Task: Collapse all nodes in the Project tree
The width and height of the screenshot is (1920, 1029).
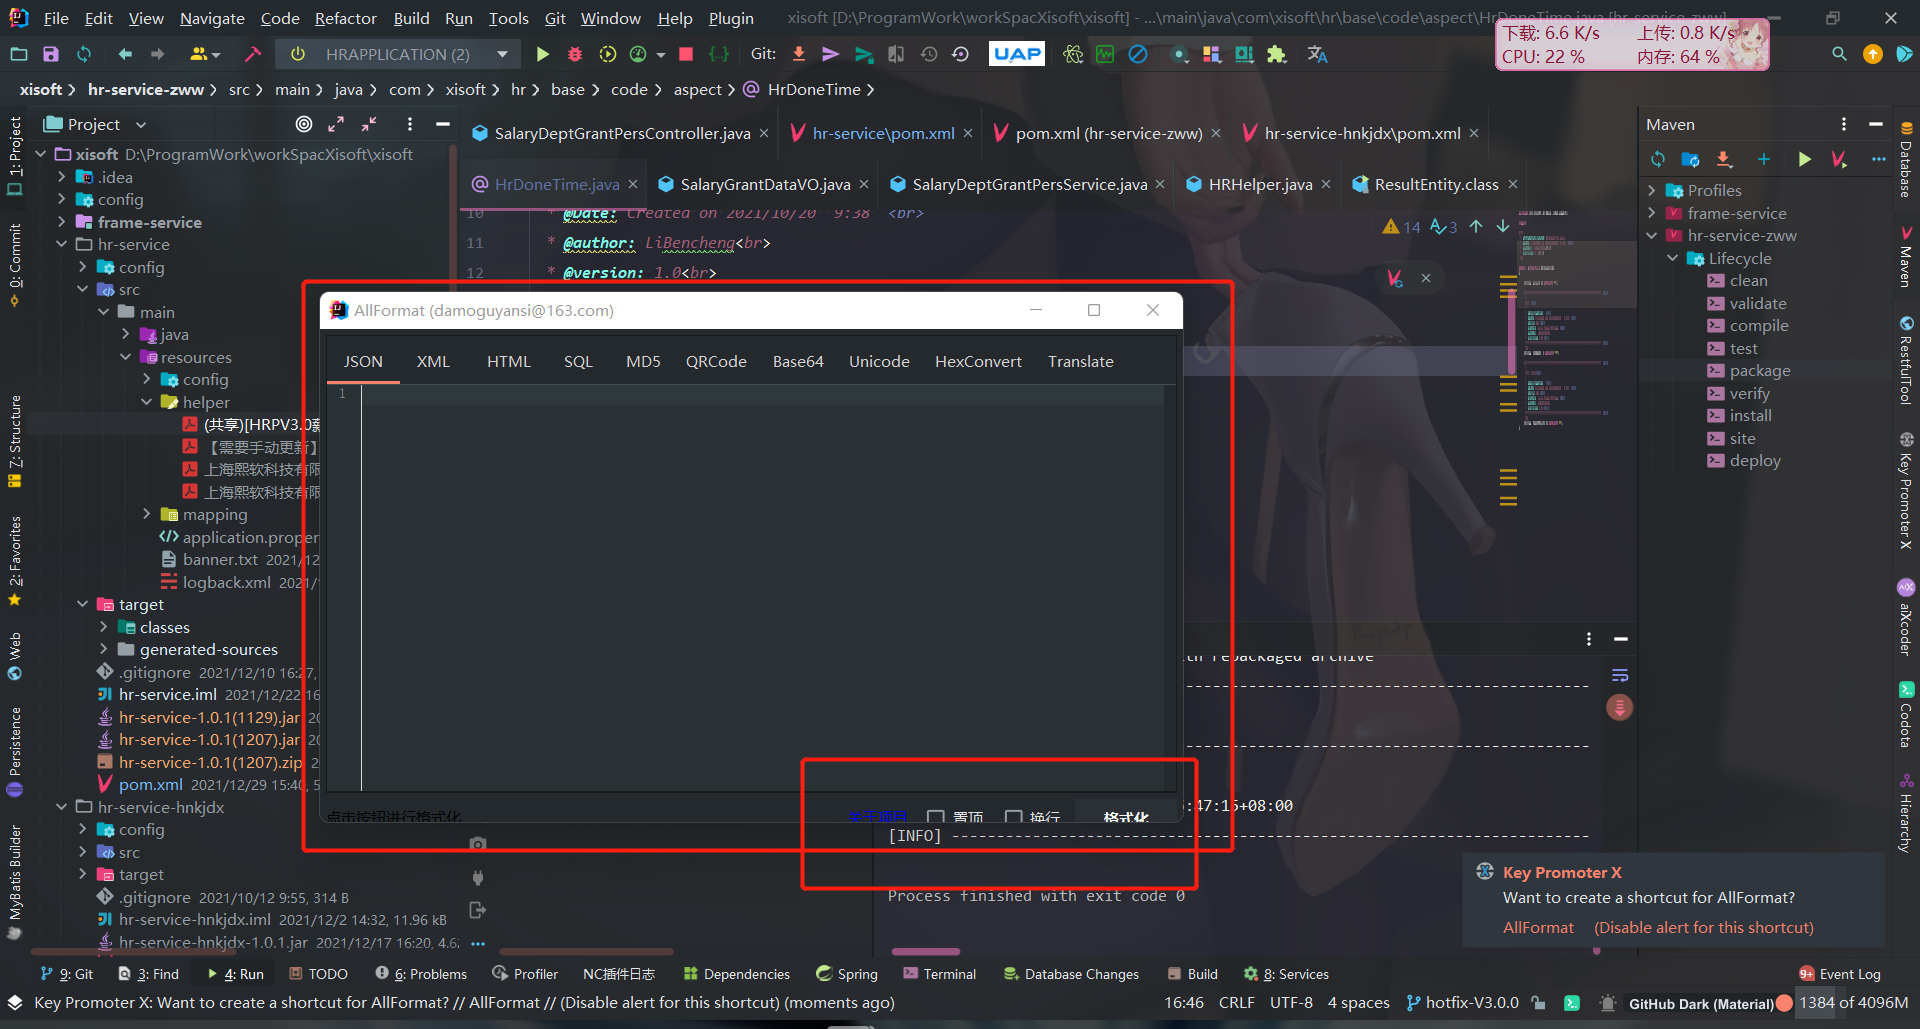Action: coord(370,124)
